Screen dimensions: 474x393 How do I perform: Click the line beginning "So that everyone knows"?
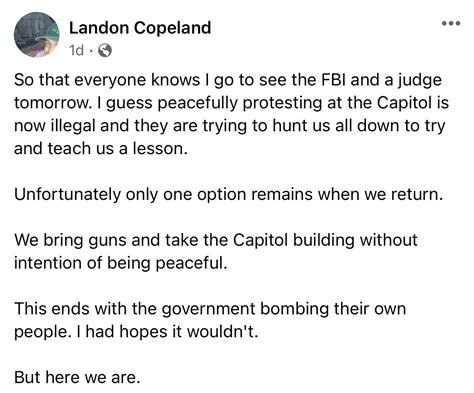[228, 80]
